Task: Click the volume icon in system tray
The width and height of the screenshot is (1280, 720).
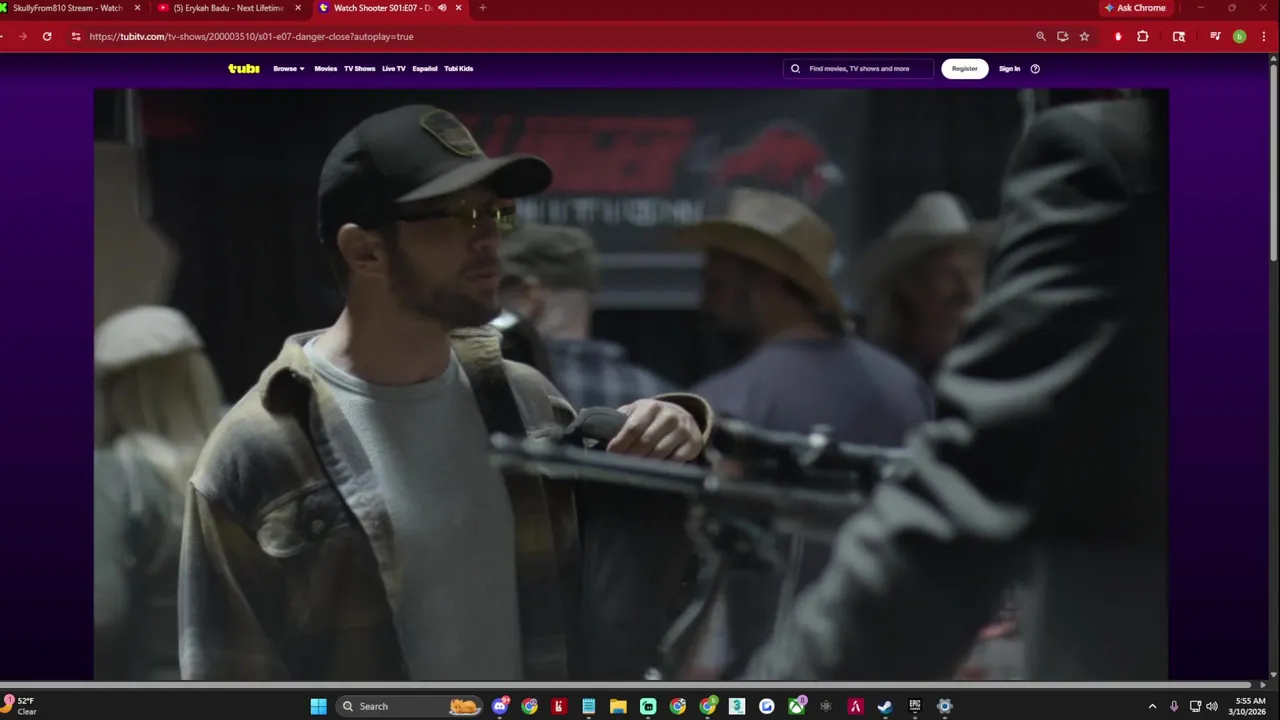Action: point(1212,706)
